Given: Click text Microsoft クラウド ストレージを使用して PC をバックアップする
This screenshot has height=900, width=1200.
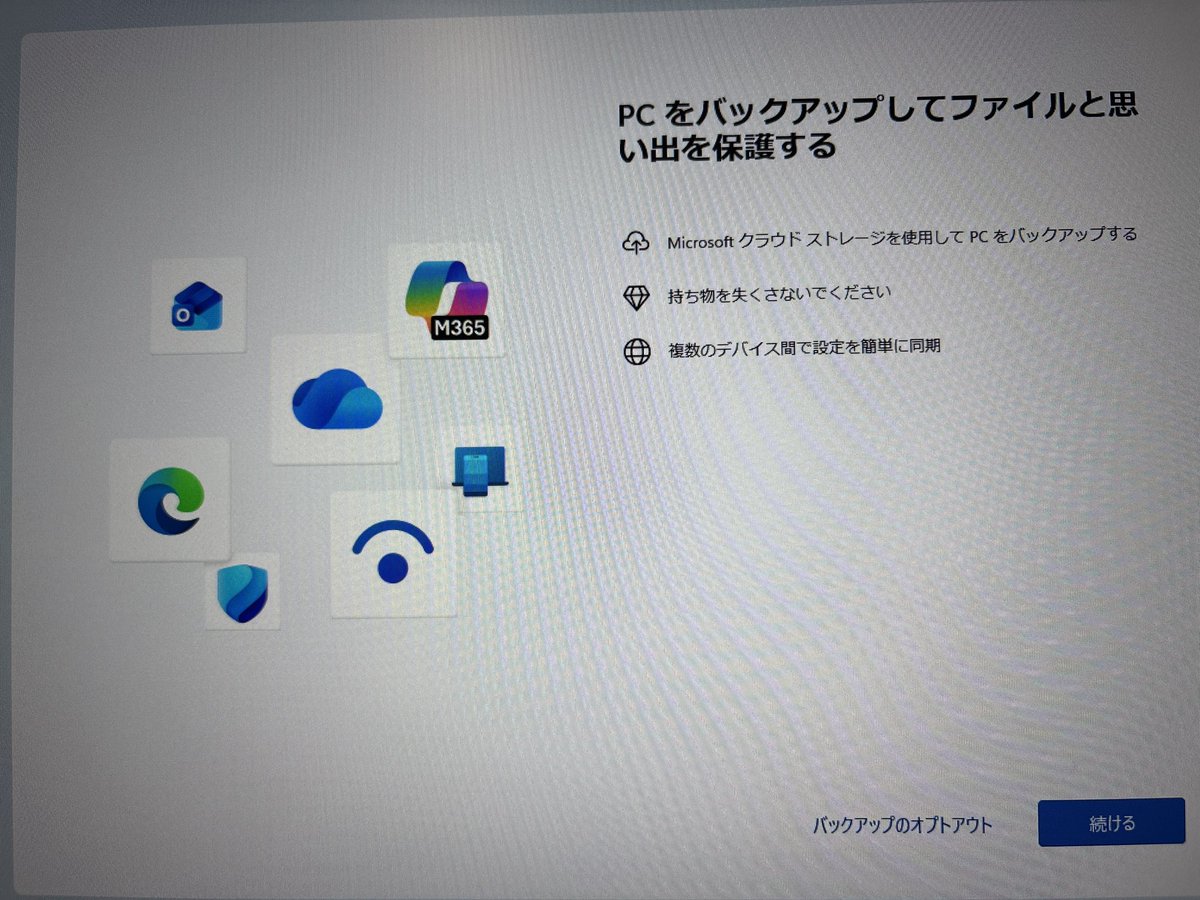Looking at the screenshot, I should coord(902,238).
